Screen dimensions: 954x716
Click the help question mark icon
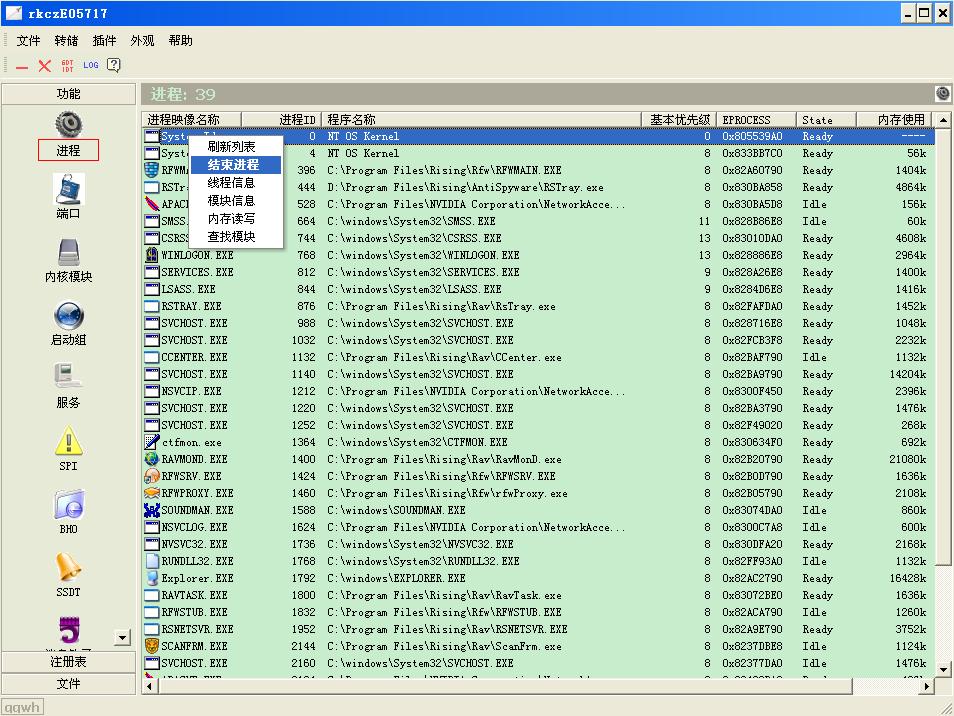(114, 65)
